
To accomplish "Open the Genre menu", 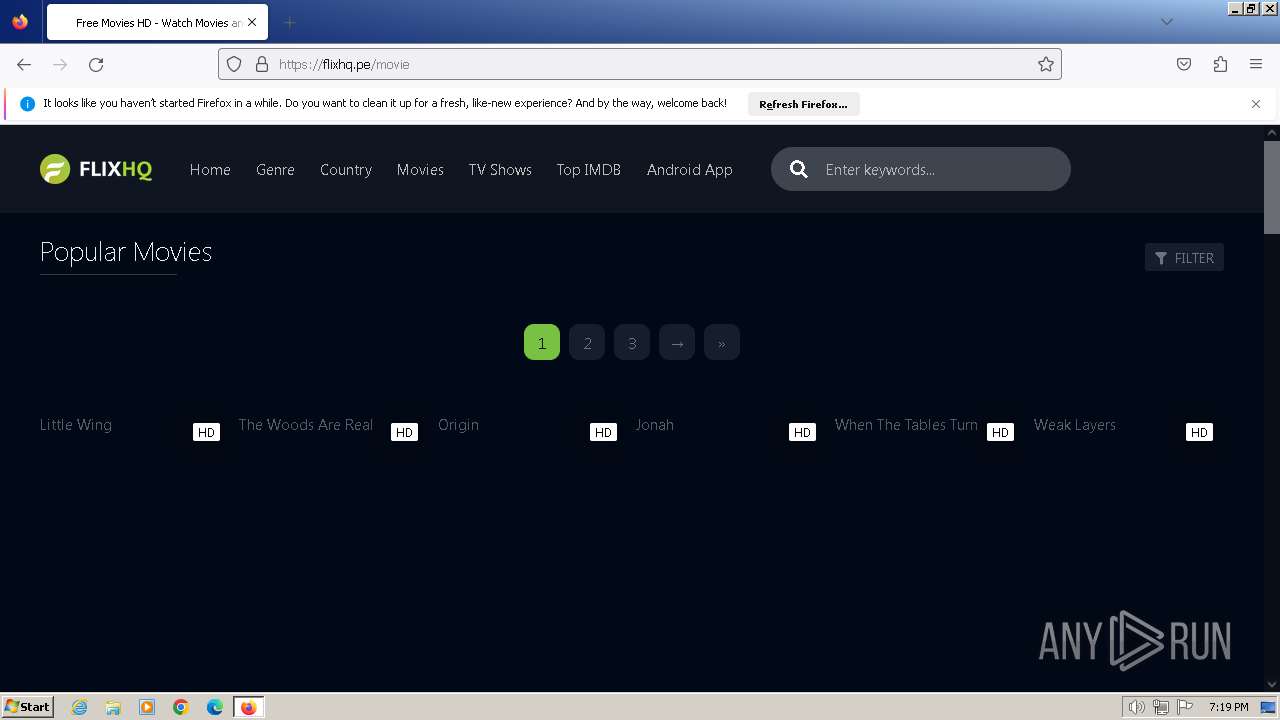I will tap(275, 170).
